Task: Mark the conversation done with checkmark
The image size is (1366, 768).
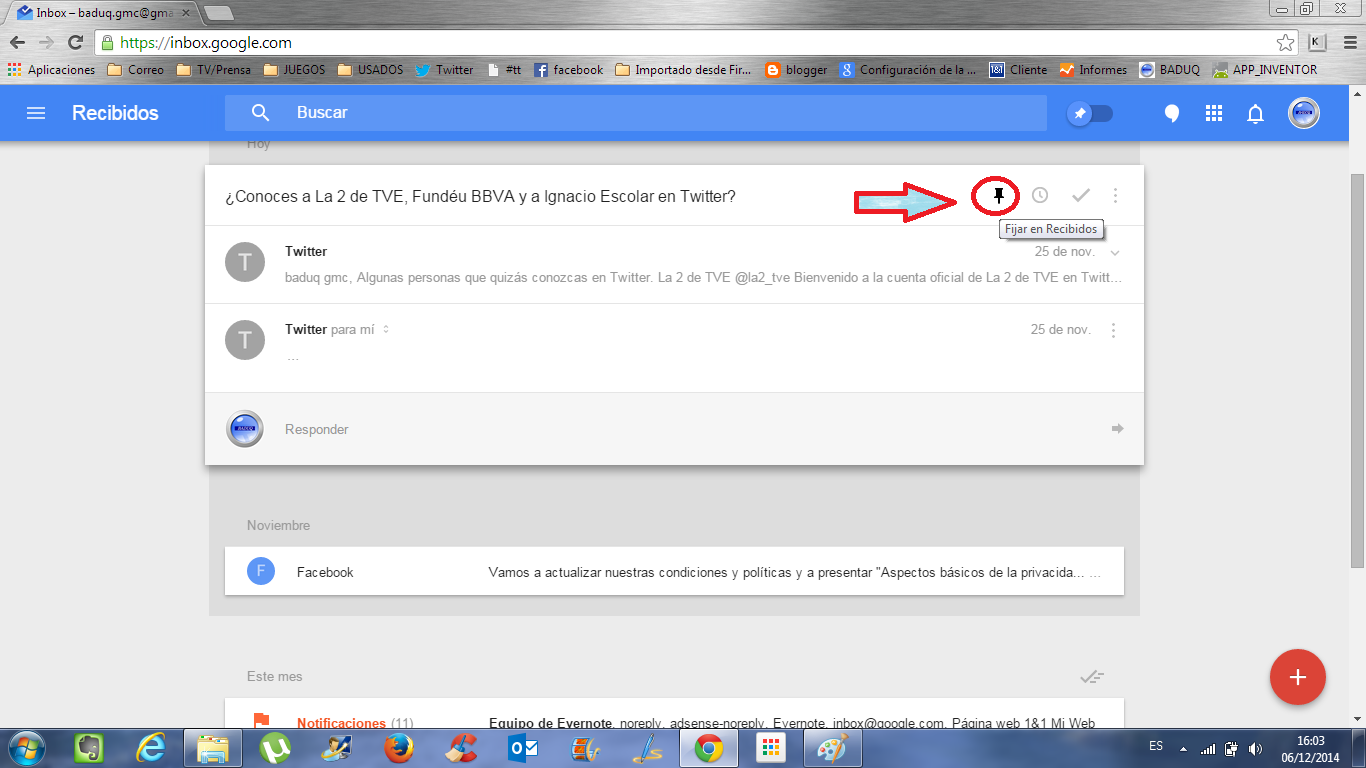Action: tap(1080, 196)
